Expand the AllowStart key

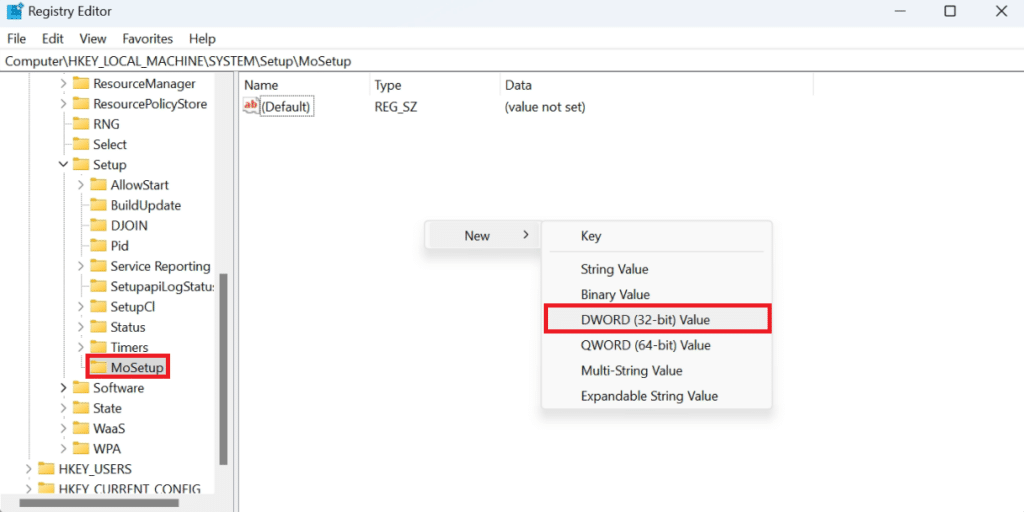click(80, 185)
